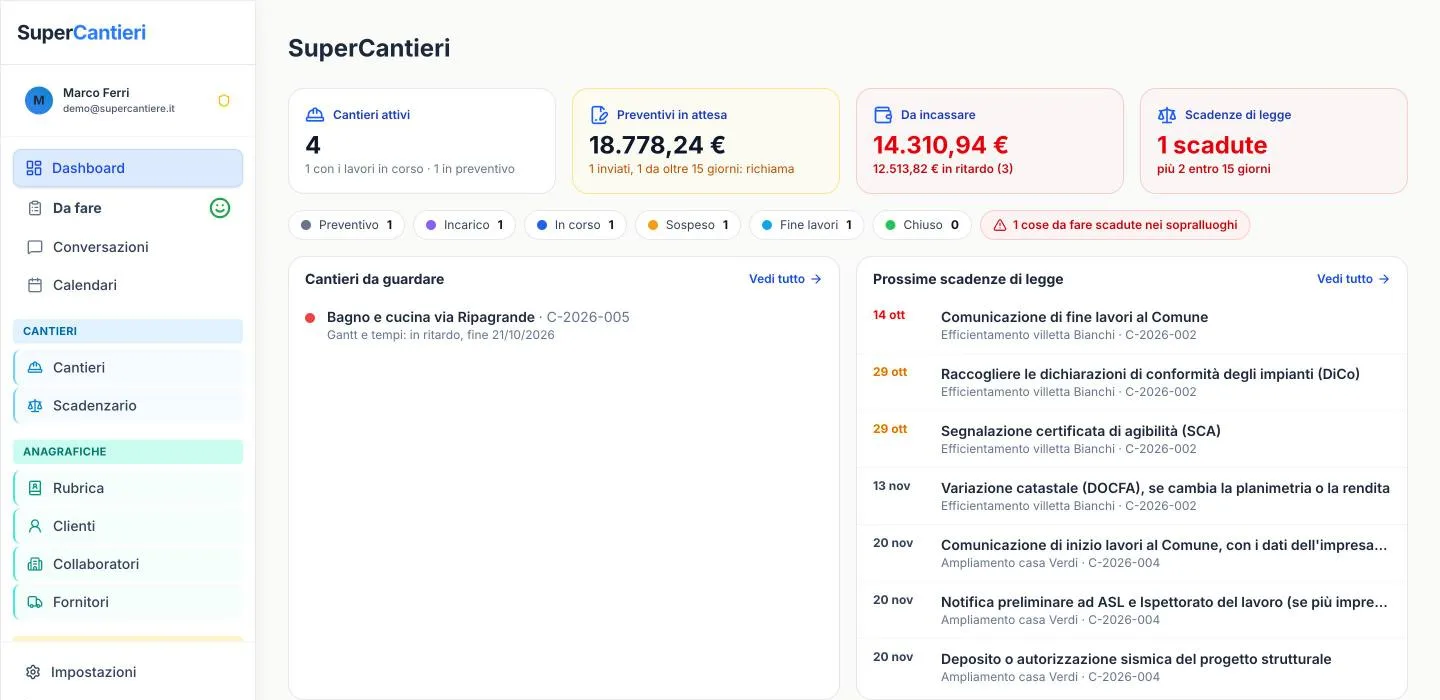Open Bagno e cucina via Ripagrande project
This screenshot has height=700, width=1440.
(x=564, y=325)
